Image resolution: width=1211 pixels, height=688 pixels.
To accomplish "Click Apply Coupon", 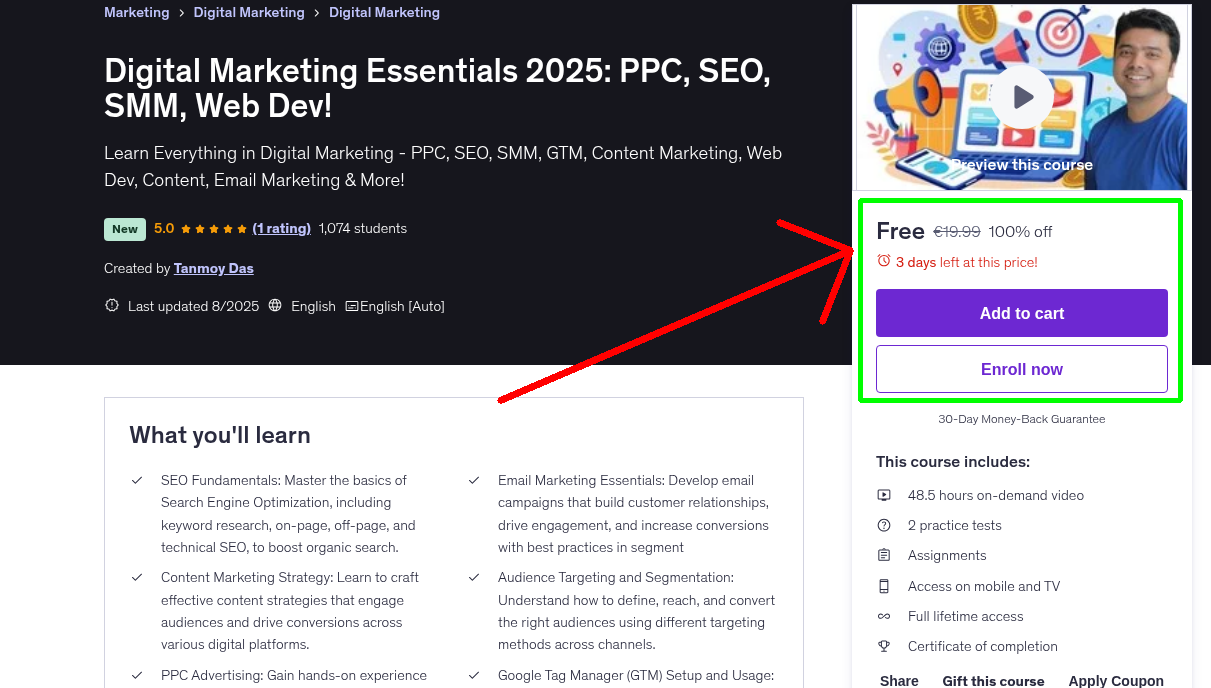I will [1115, 680].
